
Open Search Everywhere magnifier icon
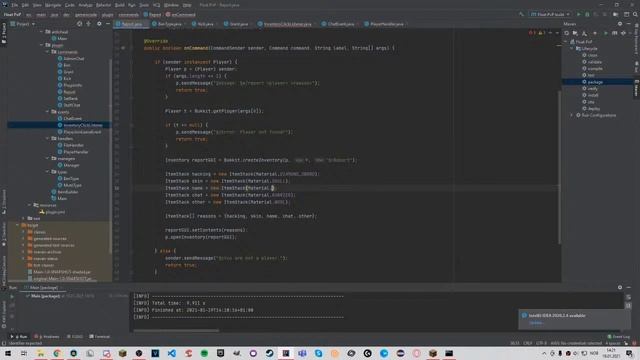pyautogui.click(x=635, y=14)
